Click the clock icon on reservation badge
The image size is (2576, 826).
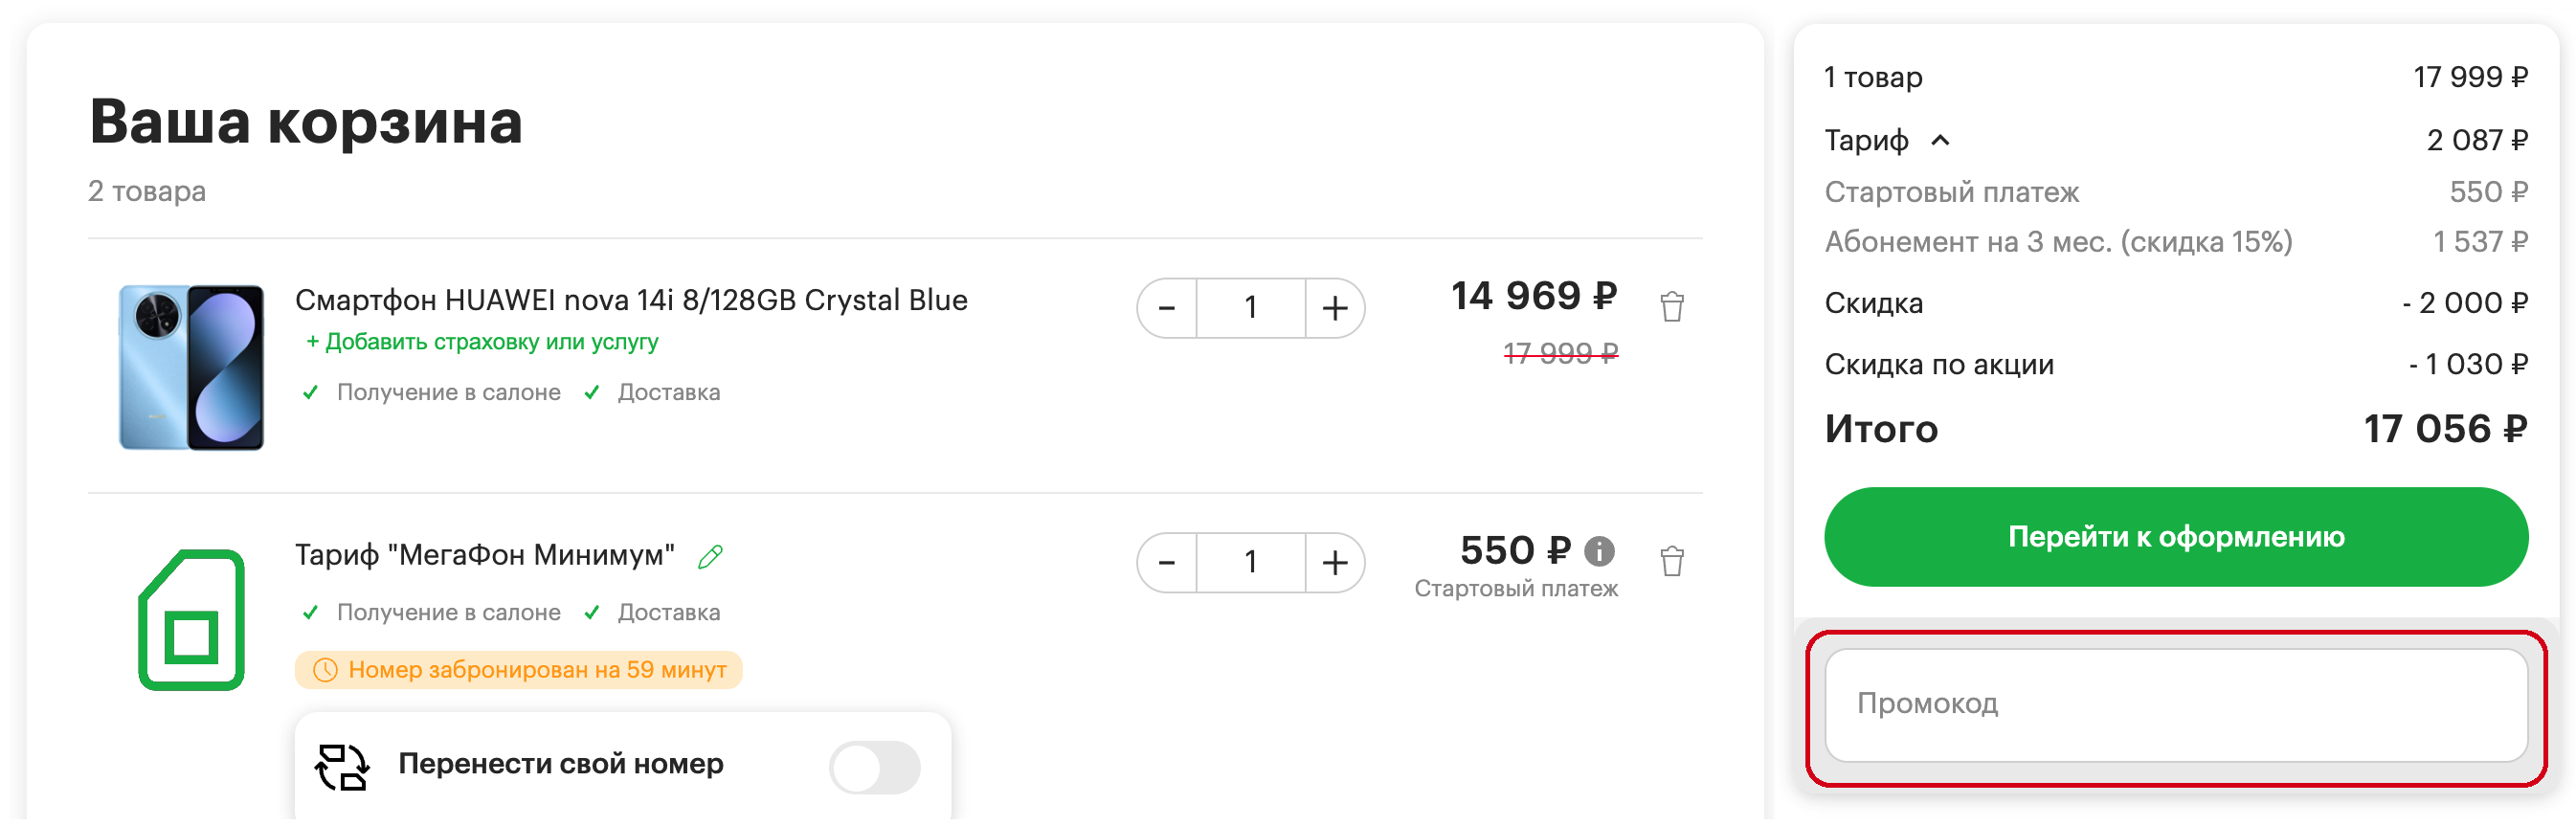325,670
